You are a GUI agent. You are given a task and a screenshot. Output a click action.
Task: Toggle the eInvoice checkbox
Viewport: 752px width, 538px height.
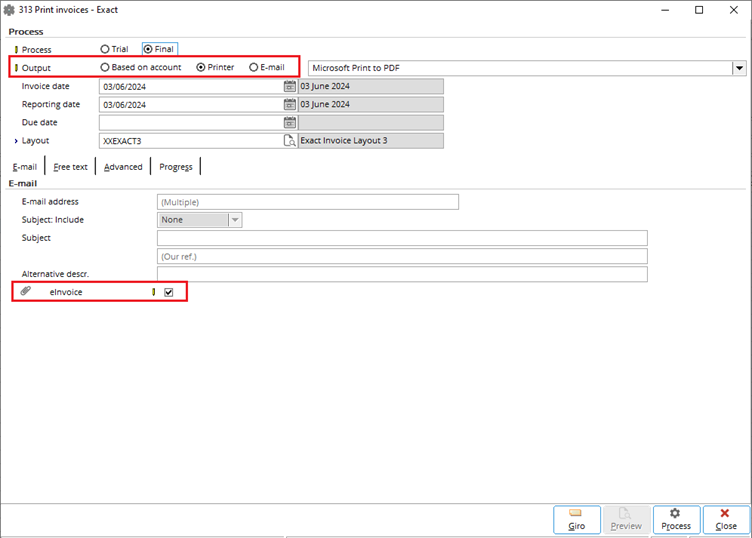point(169,292)
